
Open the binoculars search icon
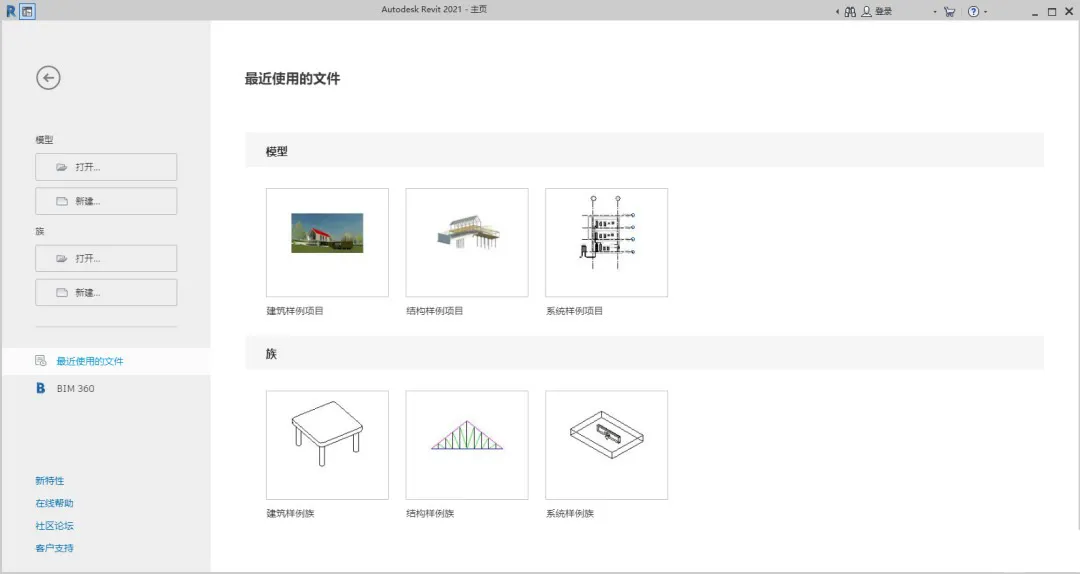850,11
